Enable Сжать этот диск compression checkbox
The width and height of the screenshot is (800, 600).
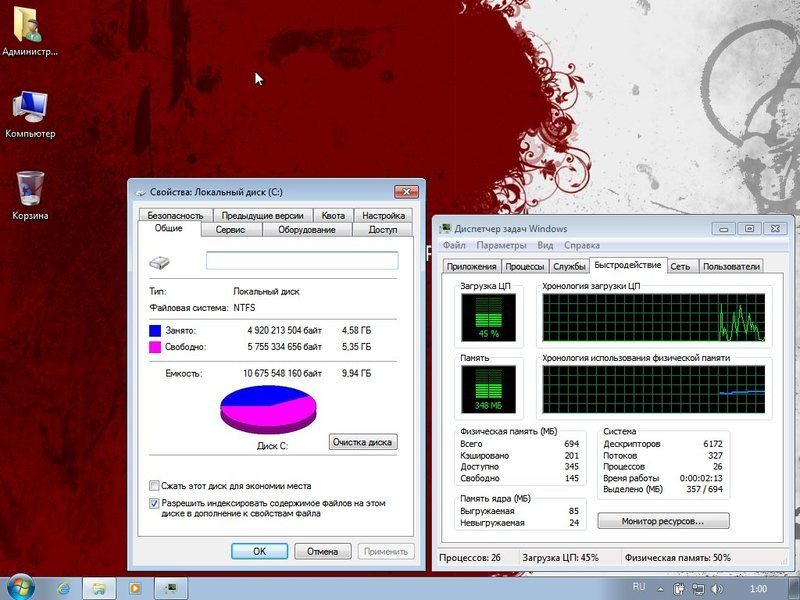click(154, 485)
